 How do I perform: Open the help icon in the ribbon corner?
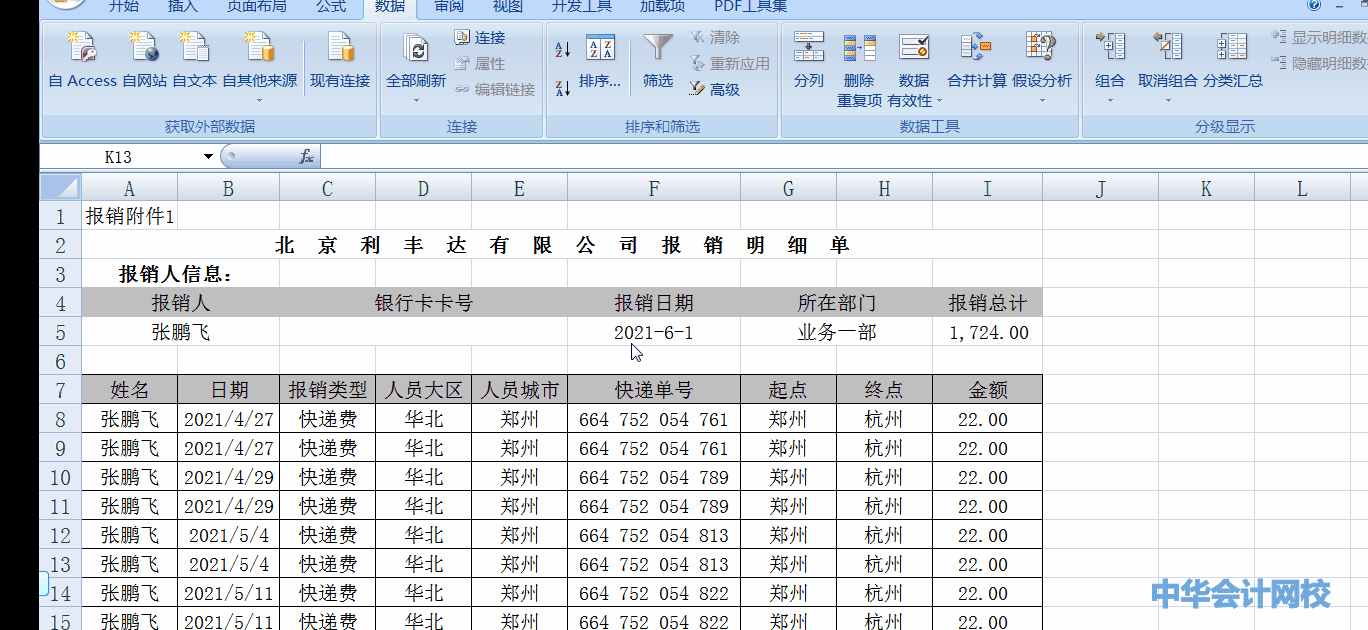tap(1313, 6)
